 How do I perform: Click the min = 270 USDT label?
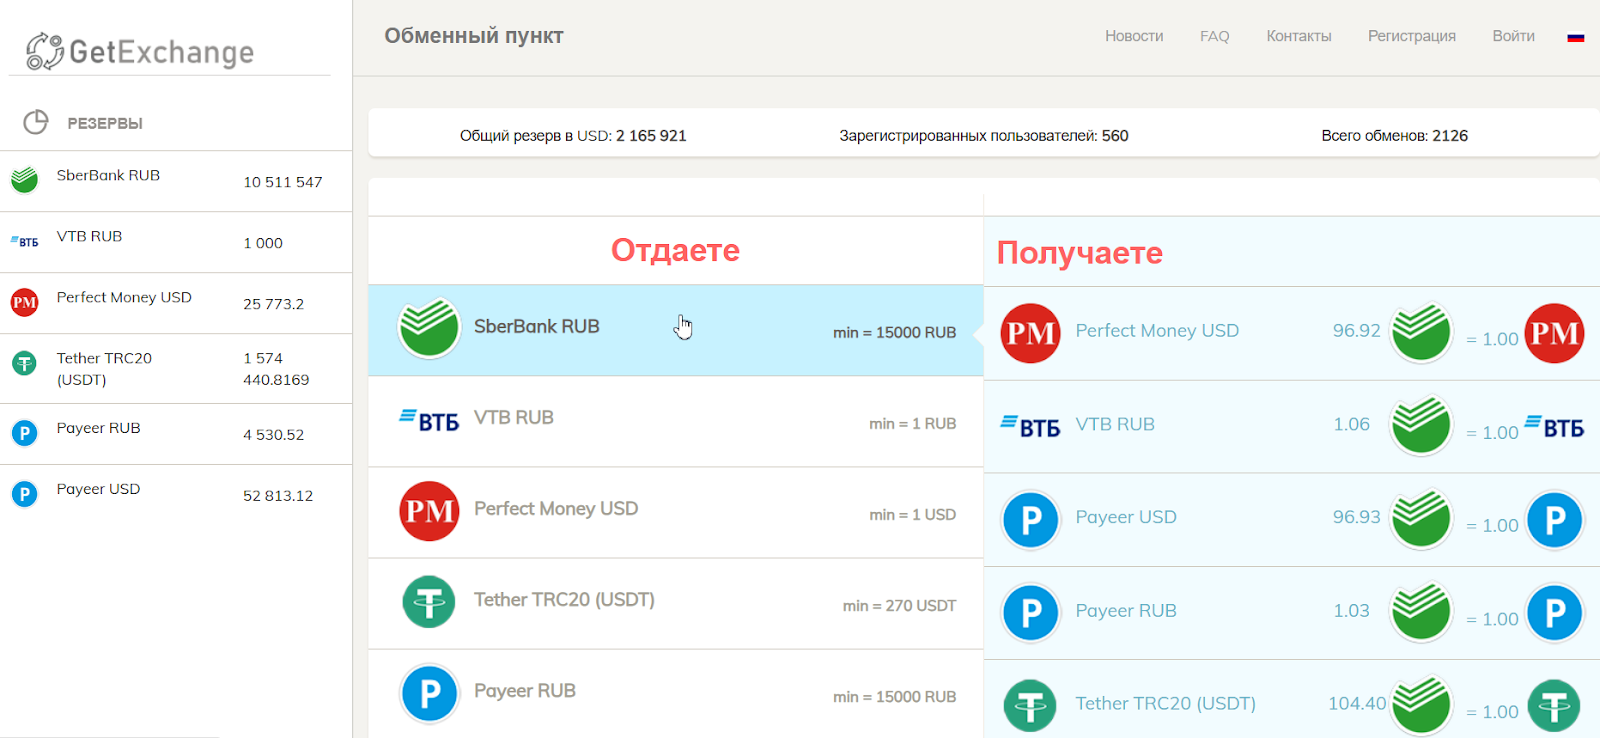[x=899, y=606]
